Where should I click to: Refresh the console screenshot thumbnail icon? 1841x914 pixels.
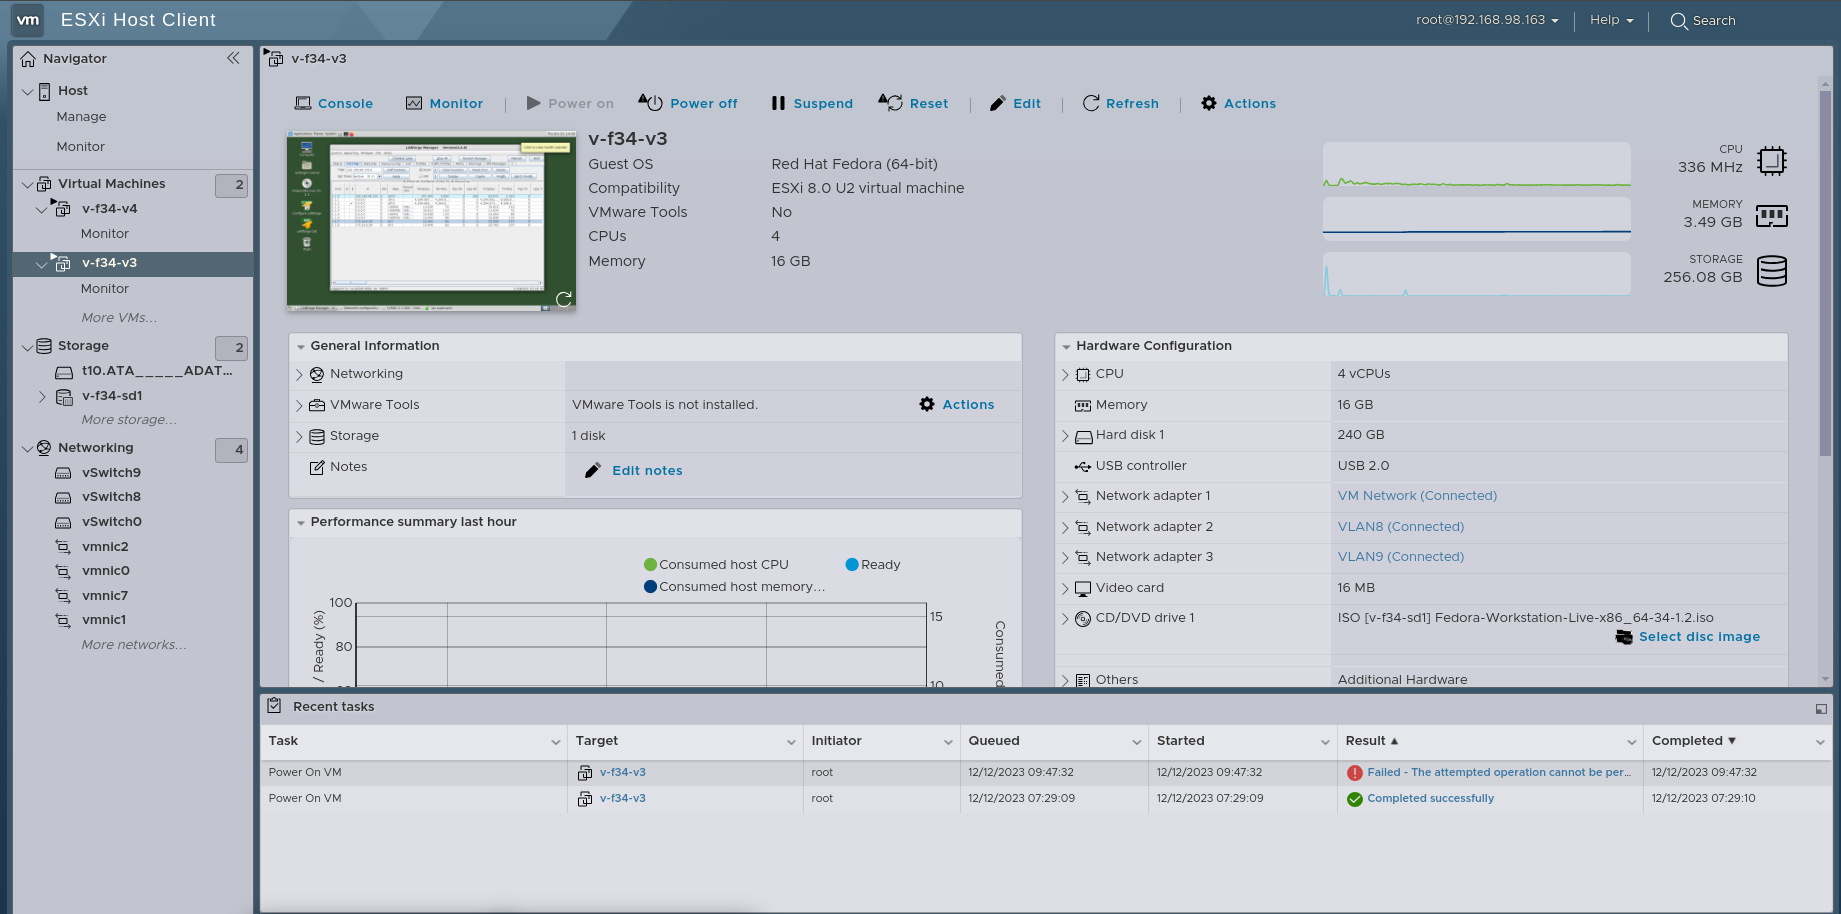tap(564, 298)
